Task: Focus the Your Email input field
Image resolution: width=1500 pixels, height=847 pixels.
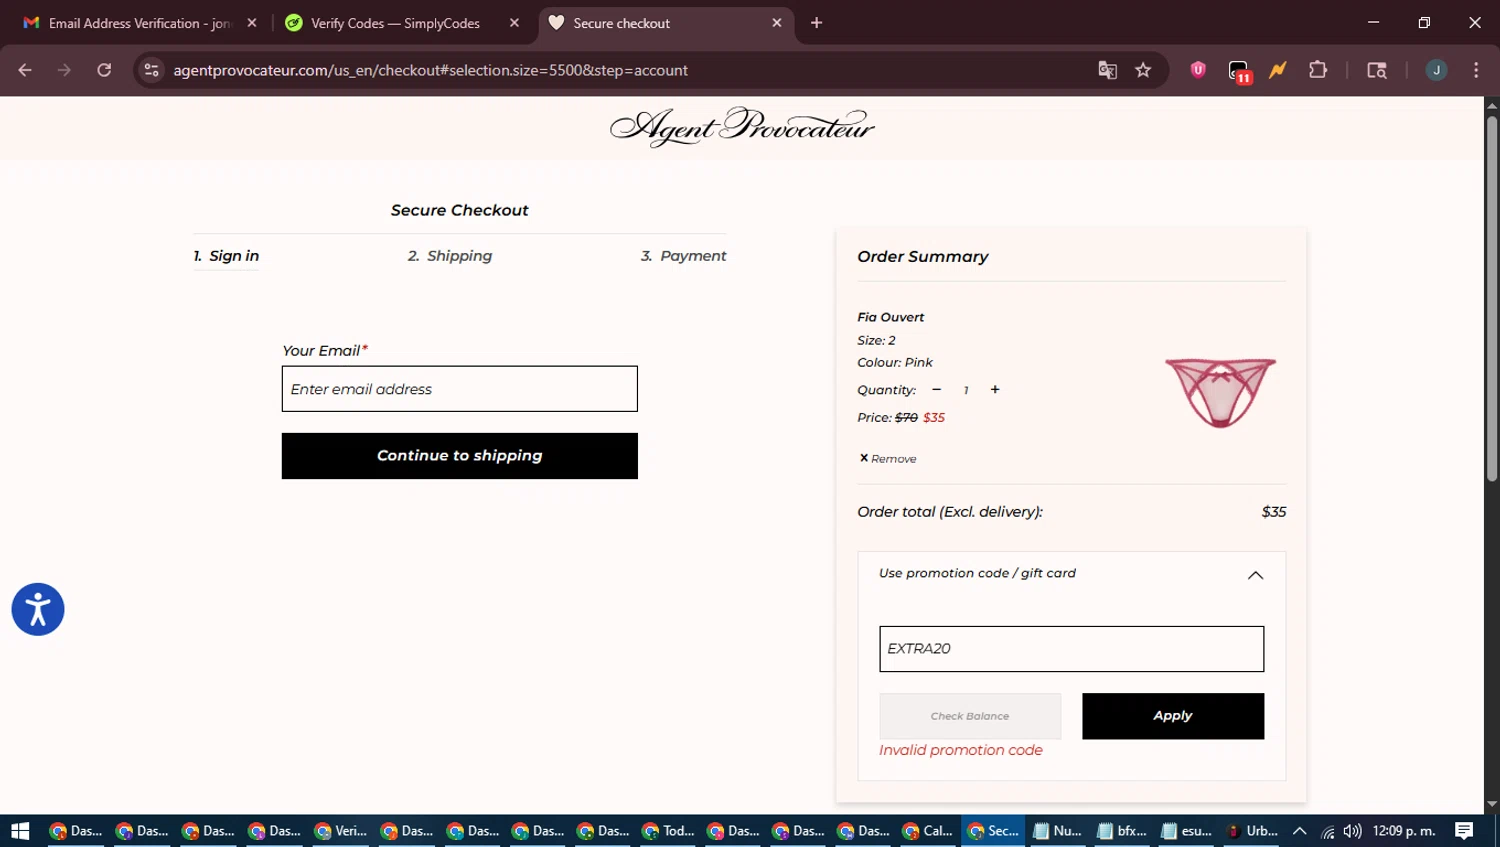Action: [x=459, y=389]
